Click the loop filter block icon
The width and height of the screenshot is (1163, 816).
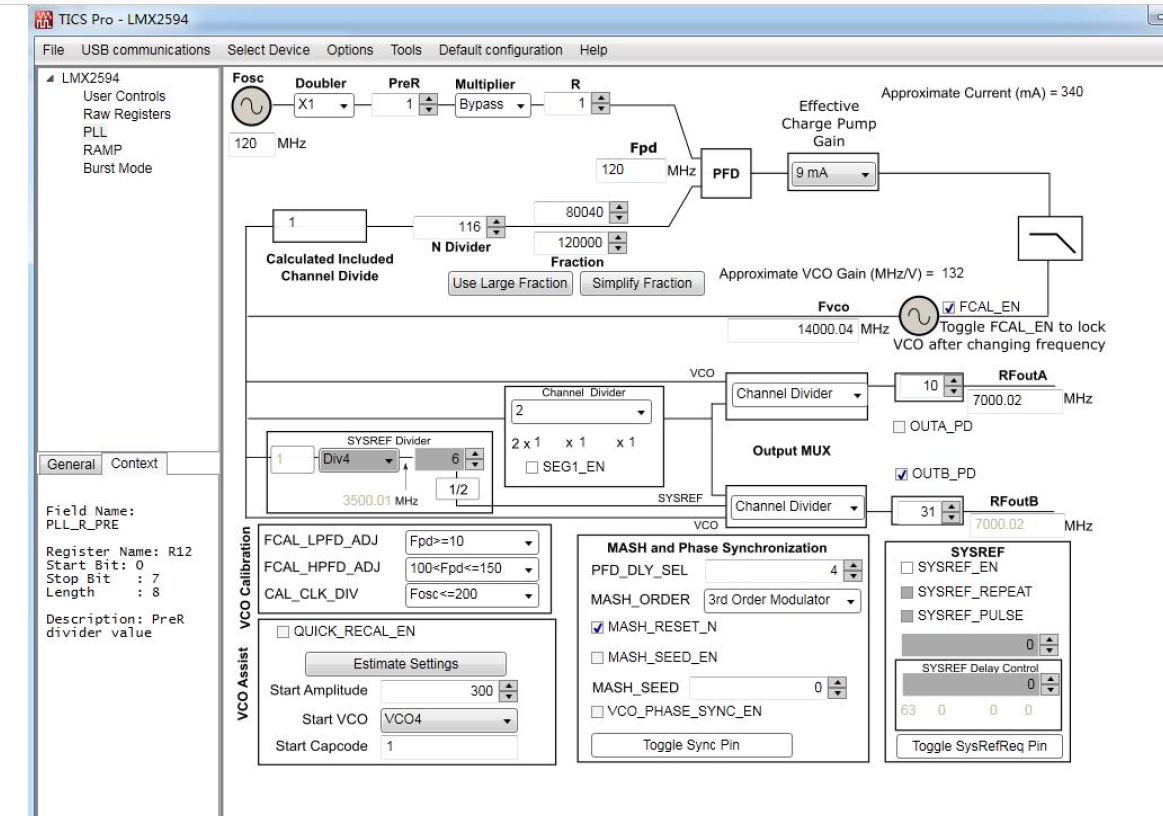coord(1050,238)
